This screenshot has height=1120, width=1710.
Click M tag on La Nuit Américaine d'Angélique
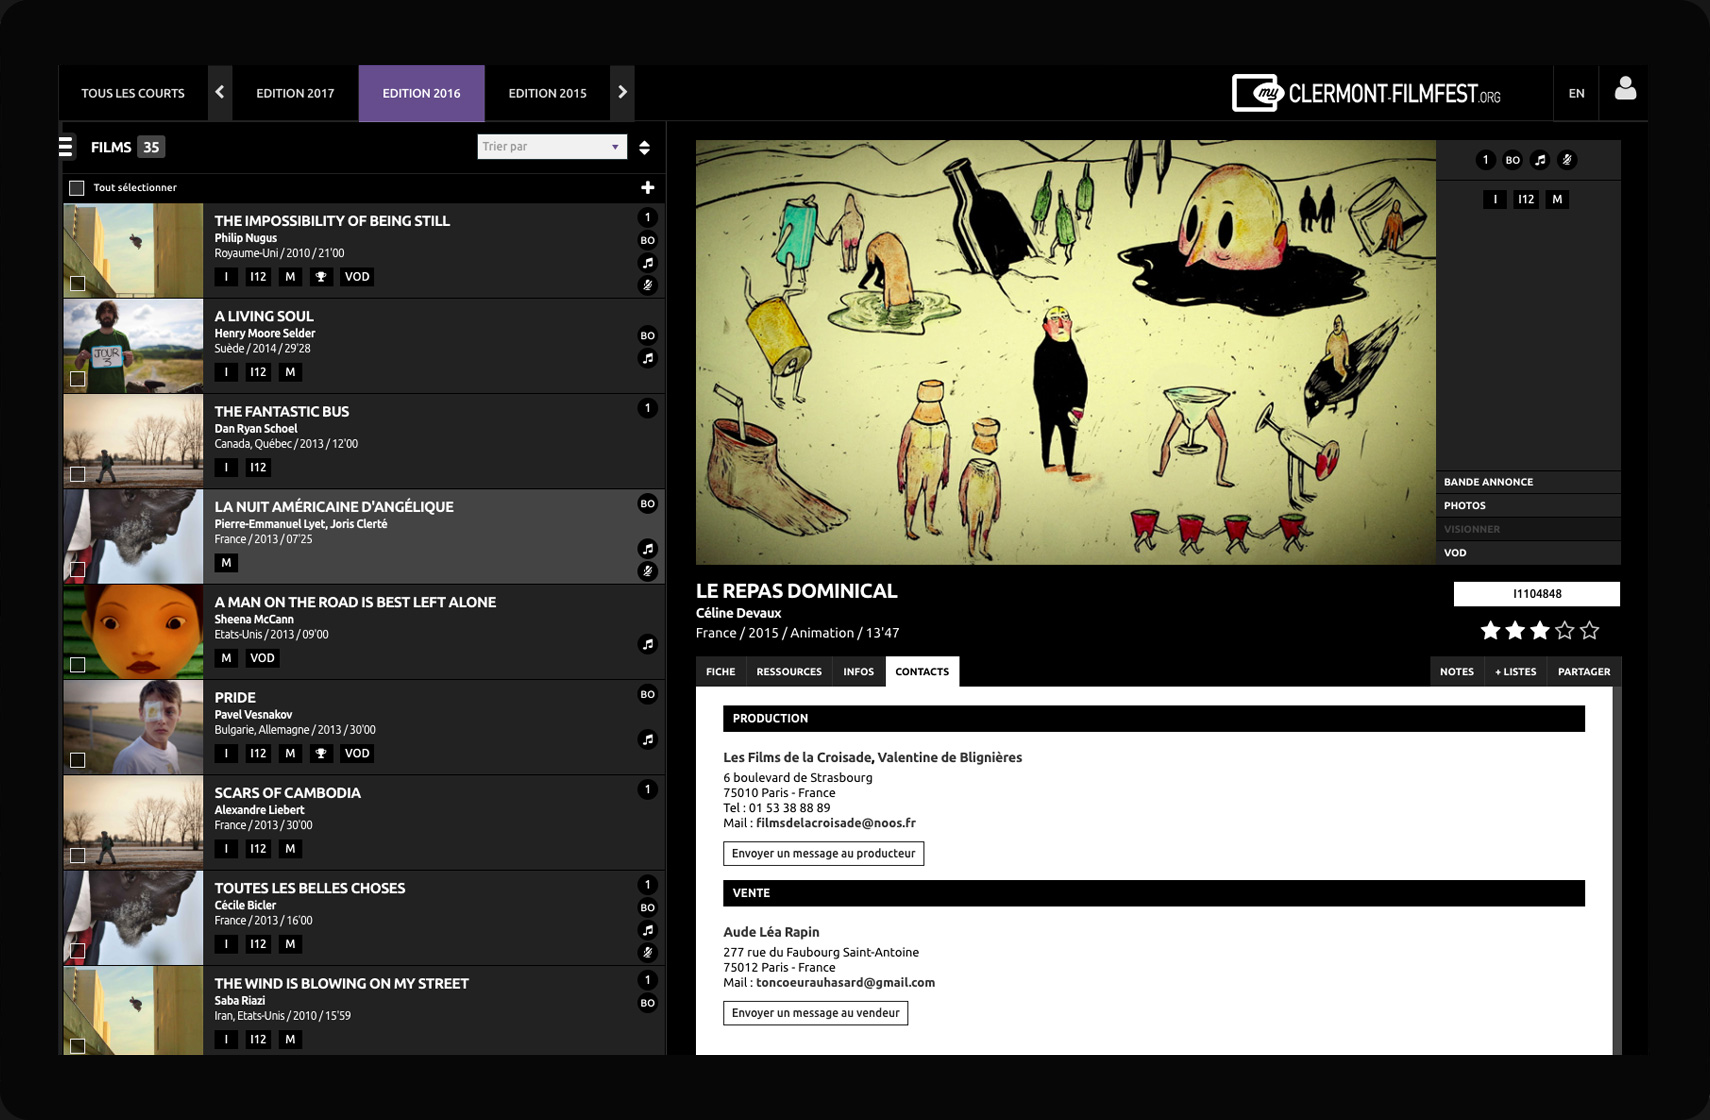226,563
